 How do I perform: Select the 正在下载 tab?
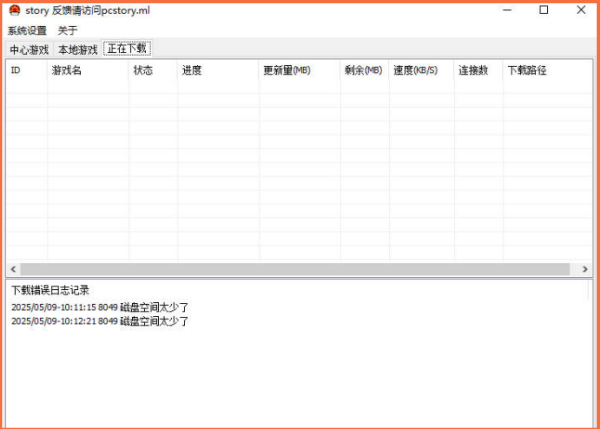click(x=127, y=49)
